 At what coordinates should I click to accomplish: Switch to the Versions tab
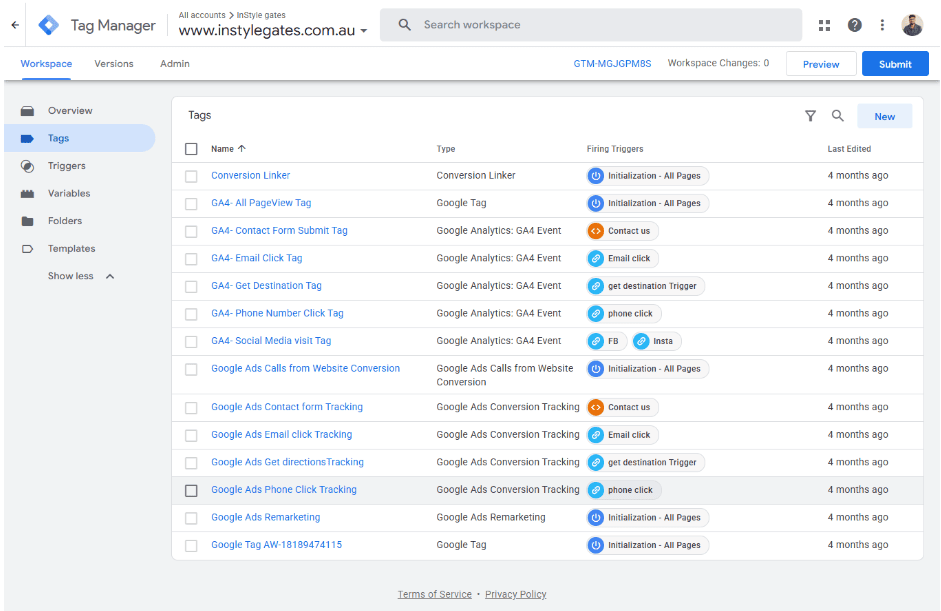(x=114, y=64)
